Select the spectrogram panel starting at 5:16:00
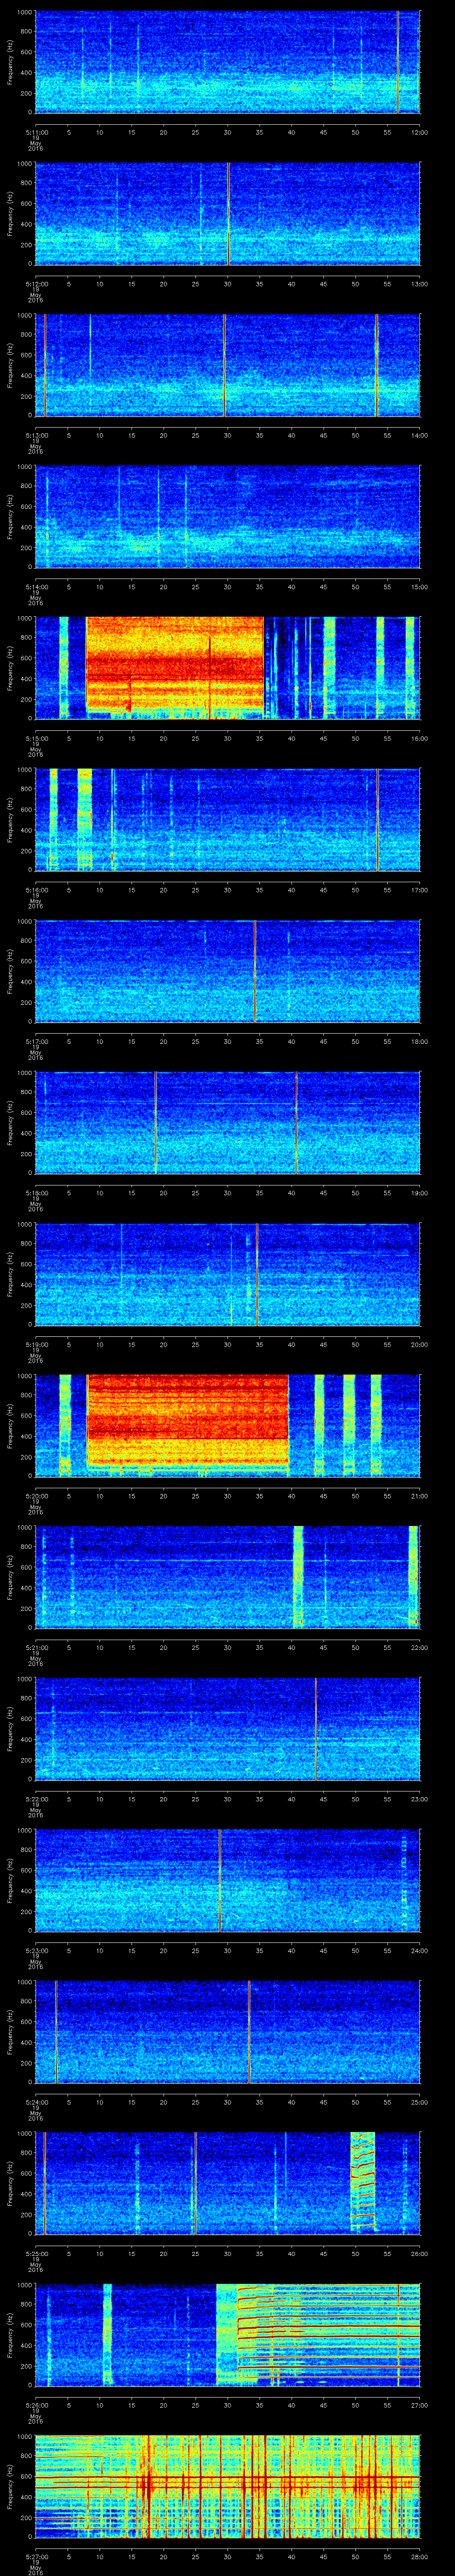Viewport: 455px width, 2576px height. [228, 820]
